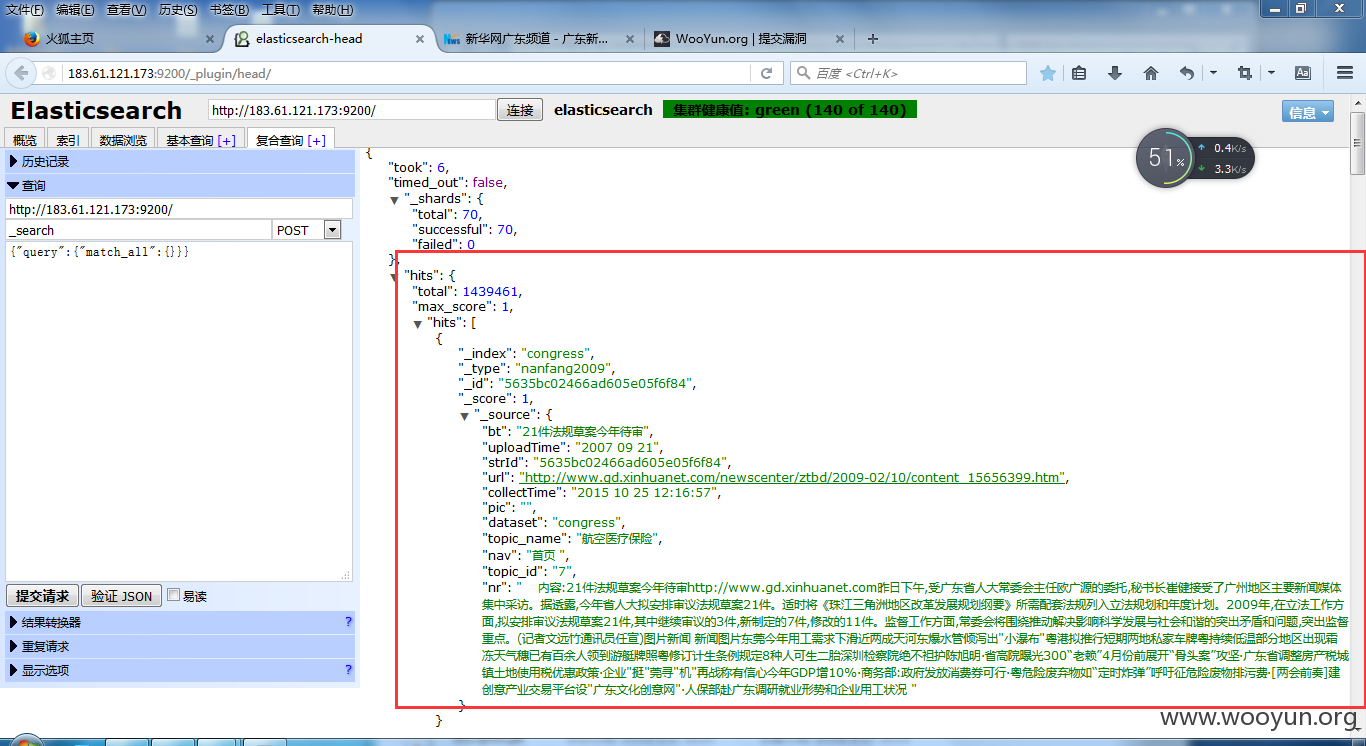The height and width of the screenshot is (746, 1366).
Task: Collapse the inner "hits" array node
Action: tap(418, 324)
